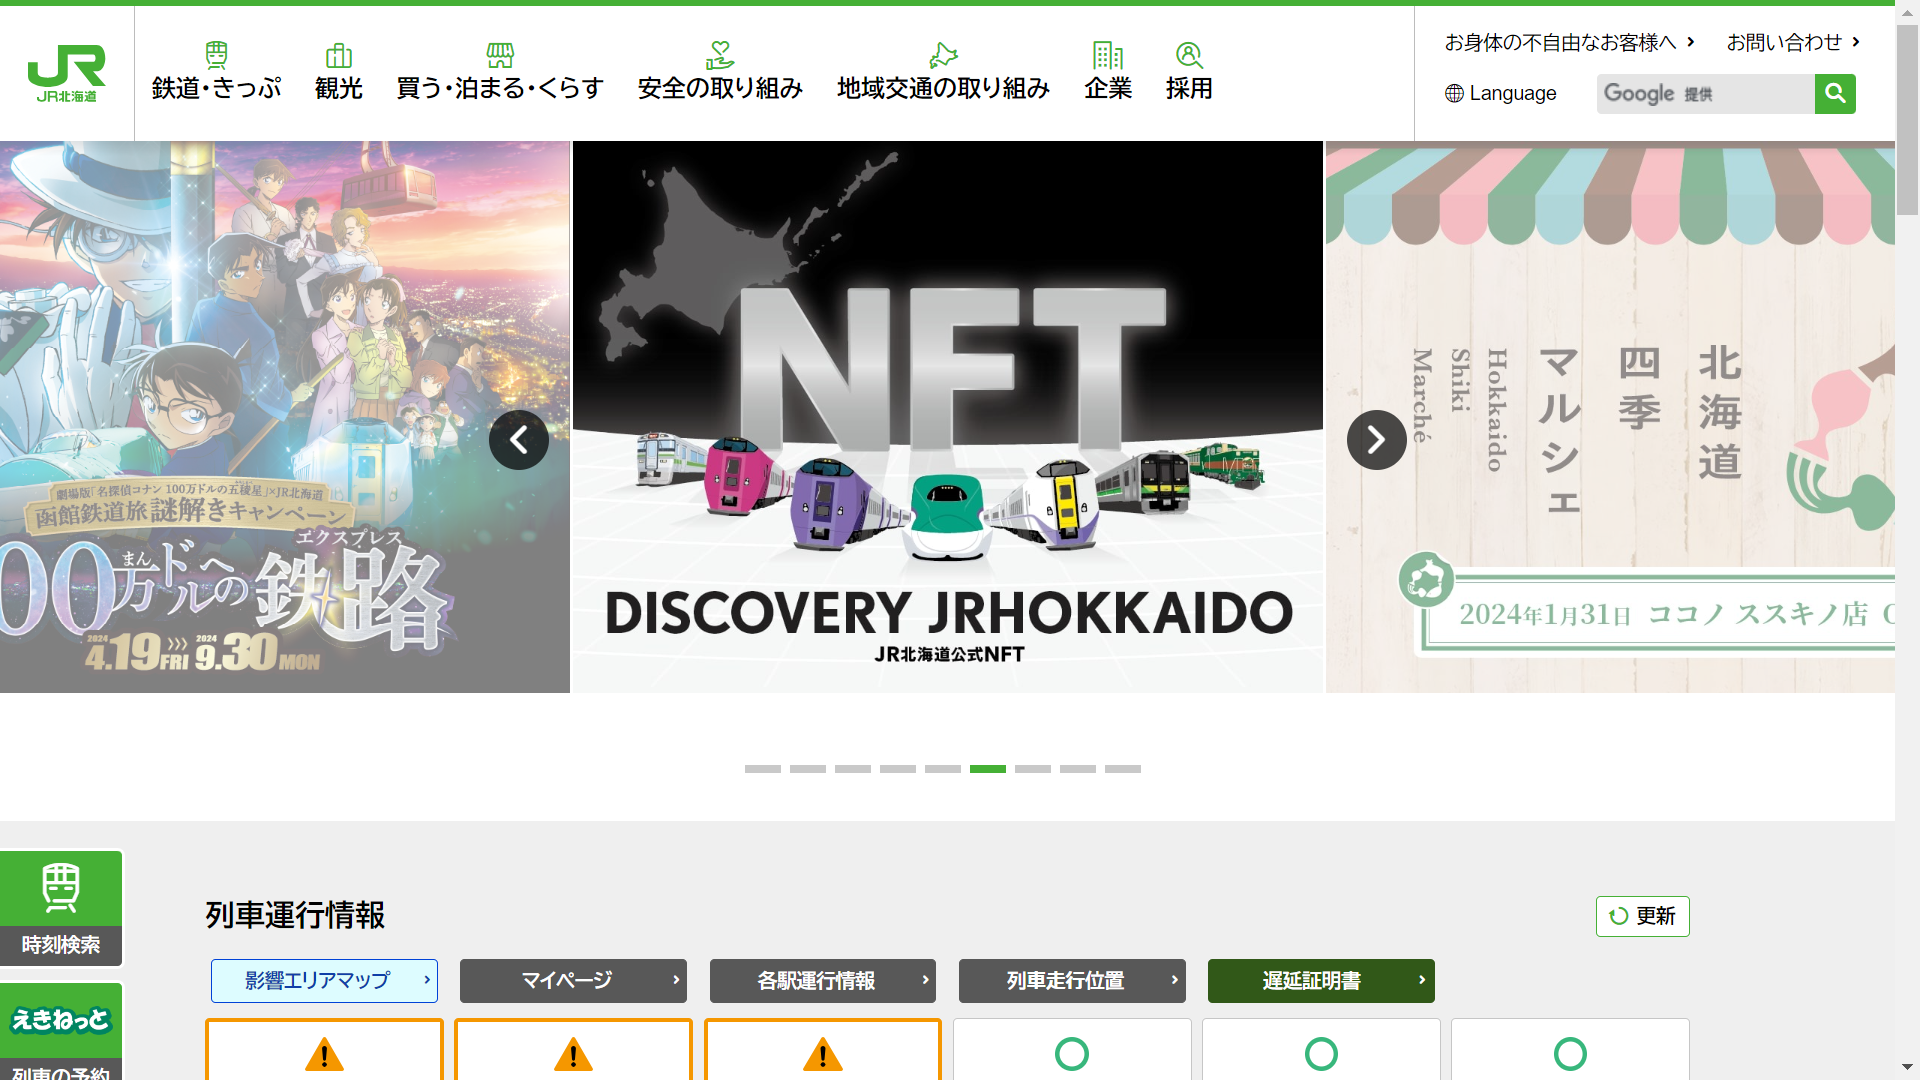1920x1080 pixels.
Task: Click the 列車運行情報 heading
Action: [x=295, y=916]
